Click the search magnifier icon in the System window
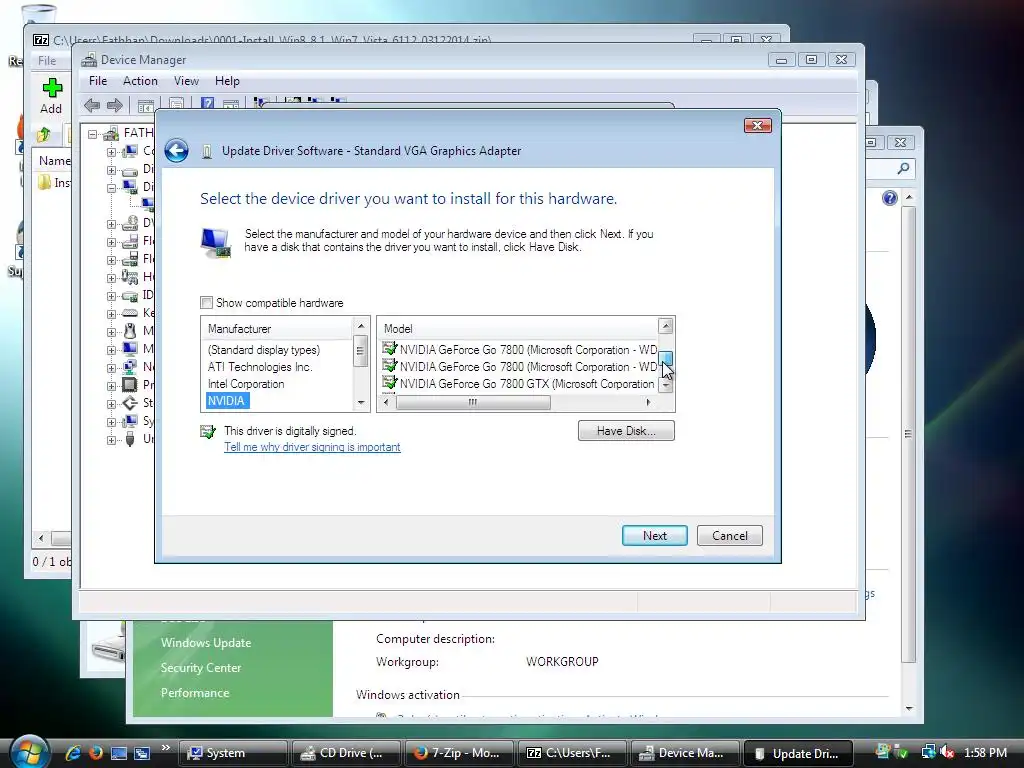The image size is (1024, 768). (903, 168)
